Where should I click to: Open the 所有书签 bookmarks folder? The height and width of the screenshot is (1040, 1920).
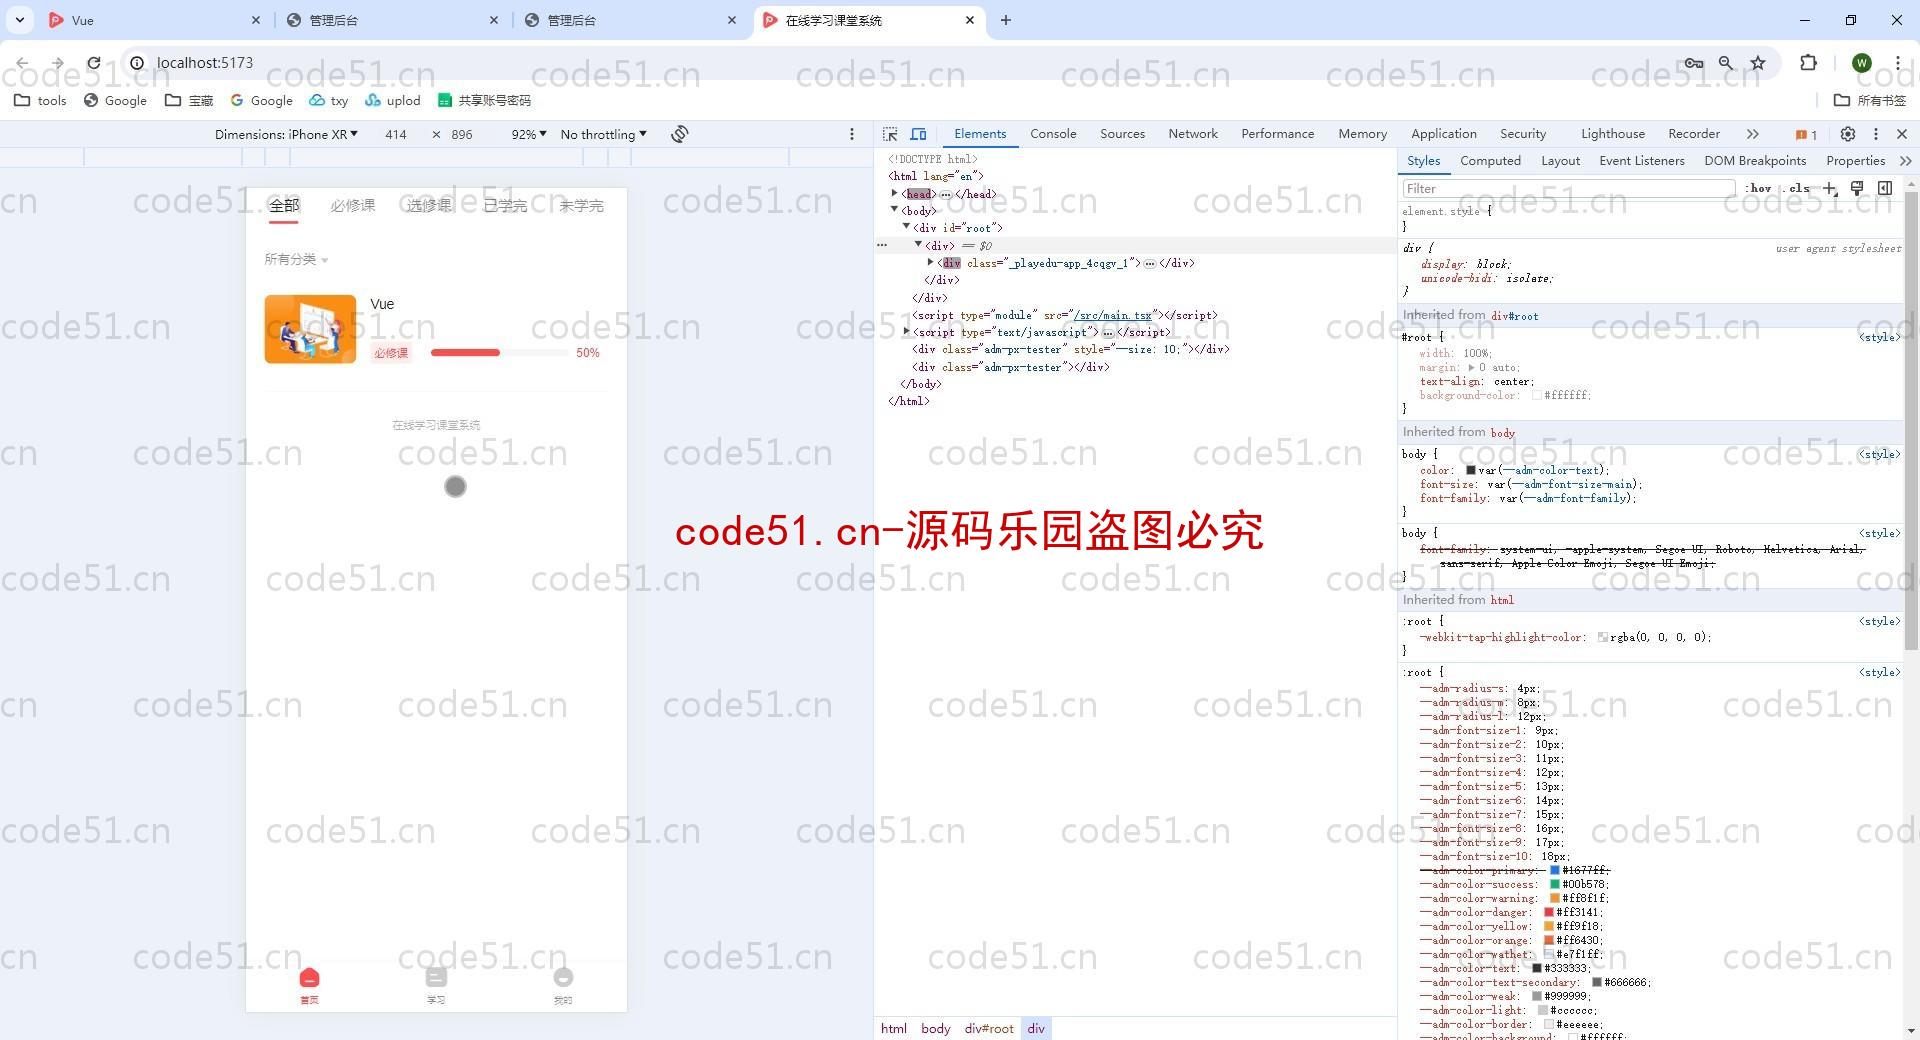point(1870,100)
